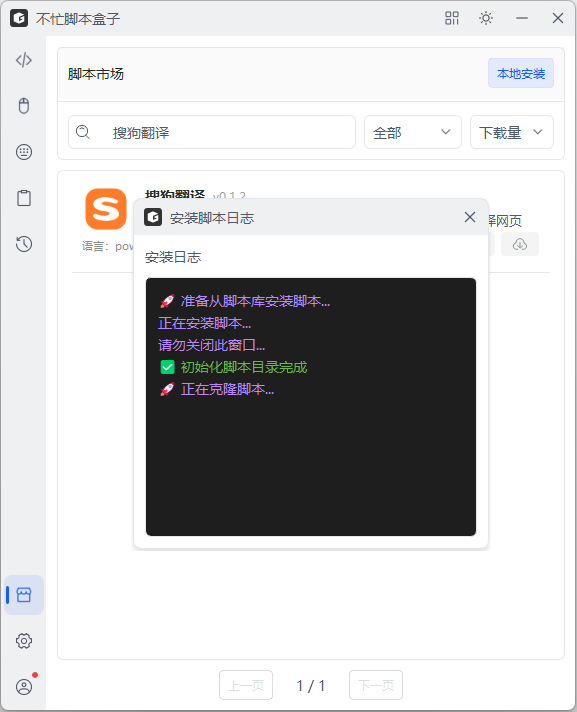Image resolution: width=577 pixels, height=712 pixels.
Task: Click log line 正在安装脚本...
Action: click(x=204, y=323)
